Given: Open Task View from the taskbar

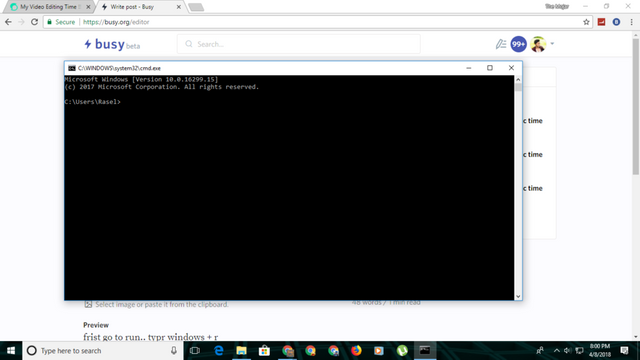Looking at the screenshot, I should 195,351.
